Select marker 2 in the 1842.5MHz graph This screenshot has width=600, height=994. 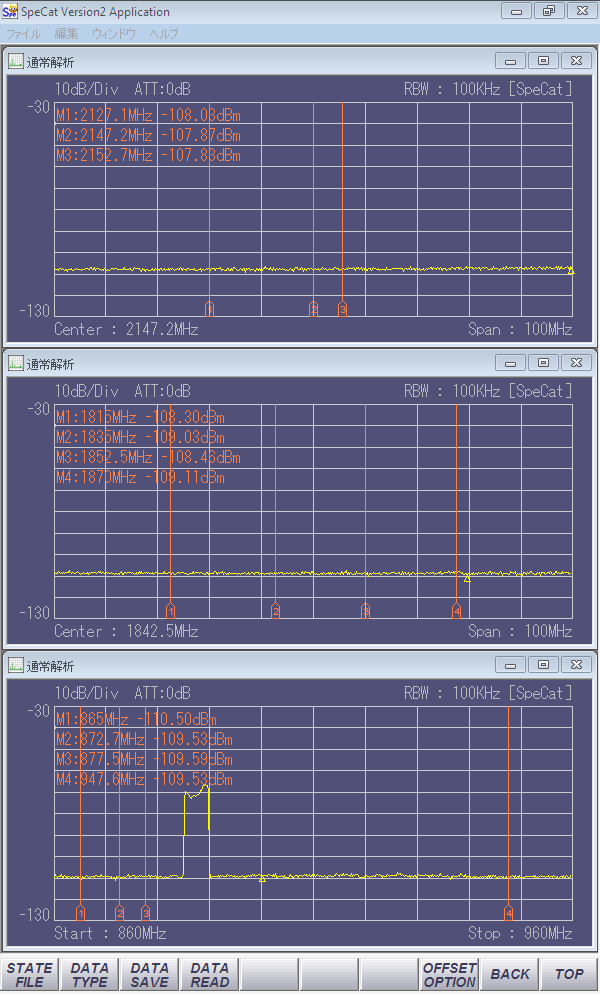point(275,610)
